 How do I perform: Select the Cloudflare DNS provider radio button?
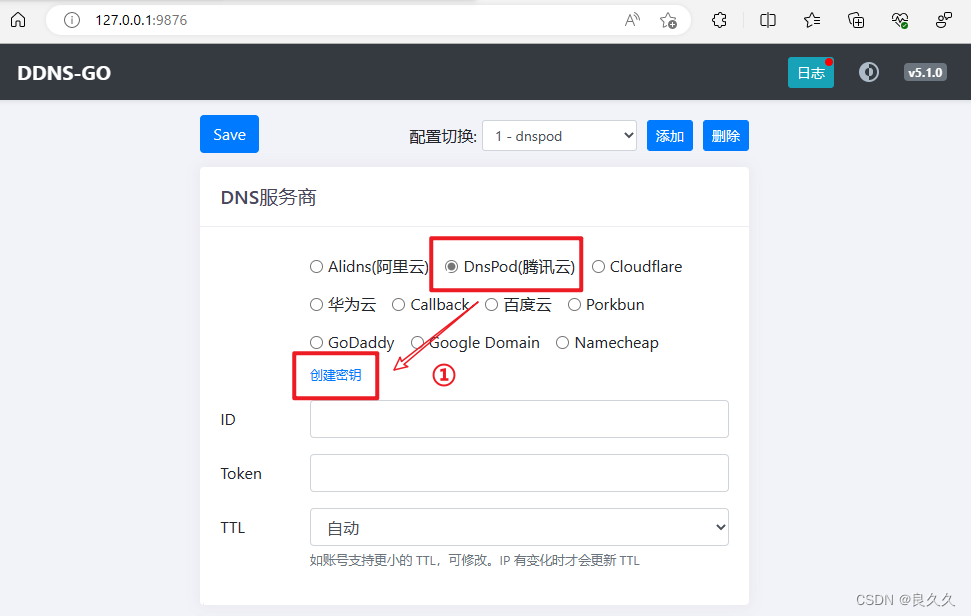click(597, 266)
